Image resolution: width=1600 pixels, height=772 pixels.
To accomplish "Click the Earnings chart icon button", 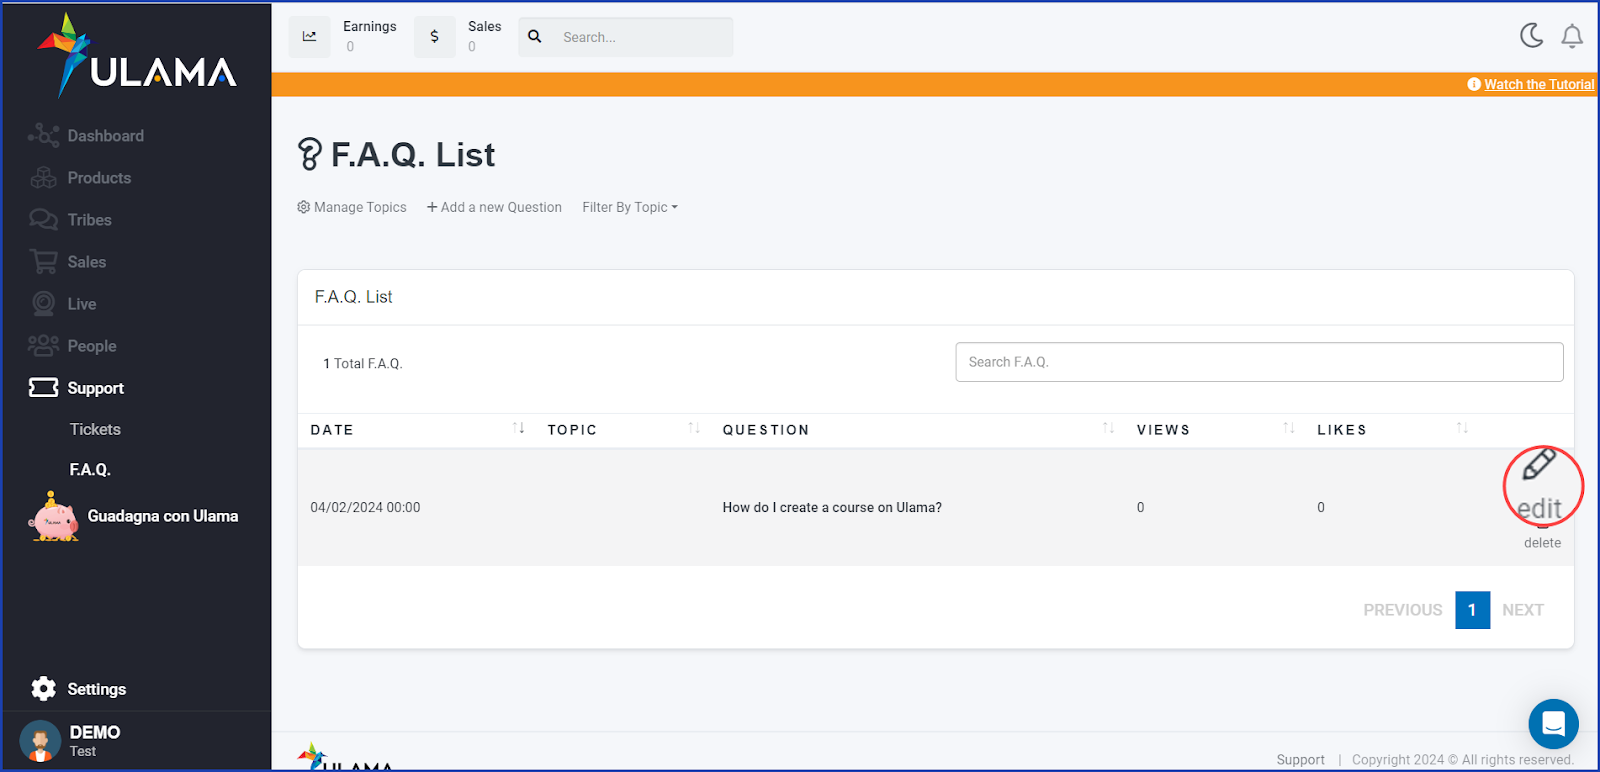I will (x=310, y=37).
